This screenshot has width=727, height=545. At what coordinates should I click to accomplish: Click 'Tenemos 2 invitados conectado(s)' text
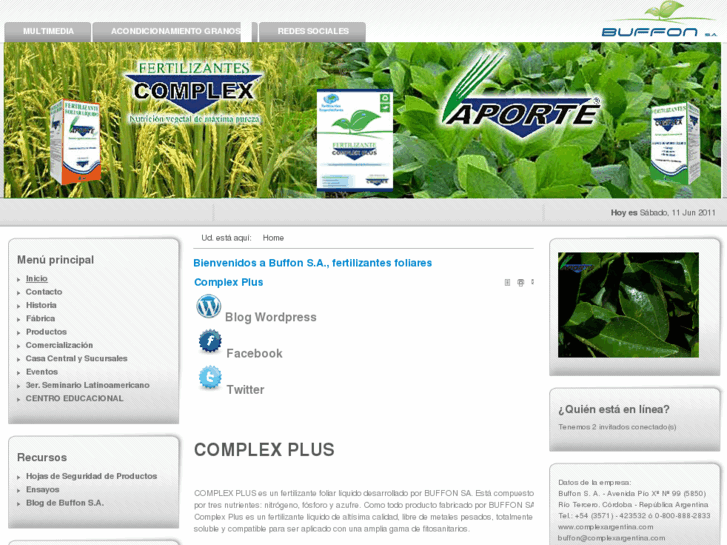617,427
